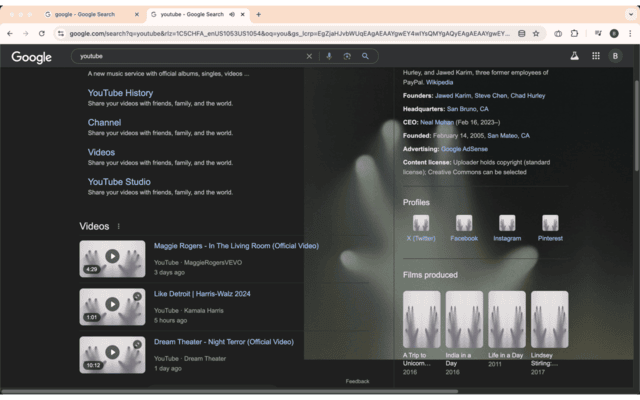Open a new browser tab
Screen dimensions: 640x400
click(x=259, y=14)
